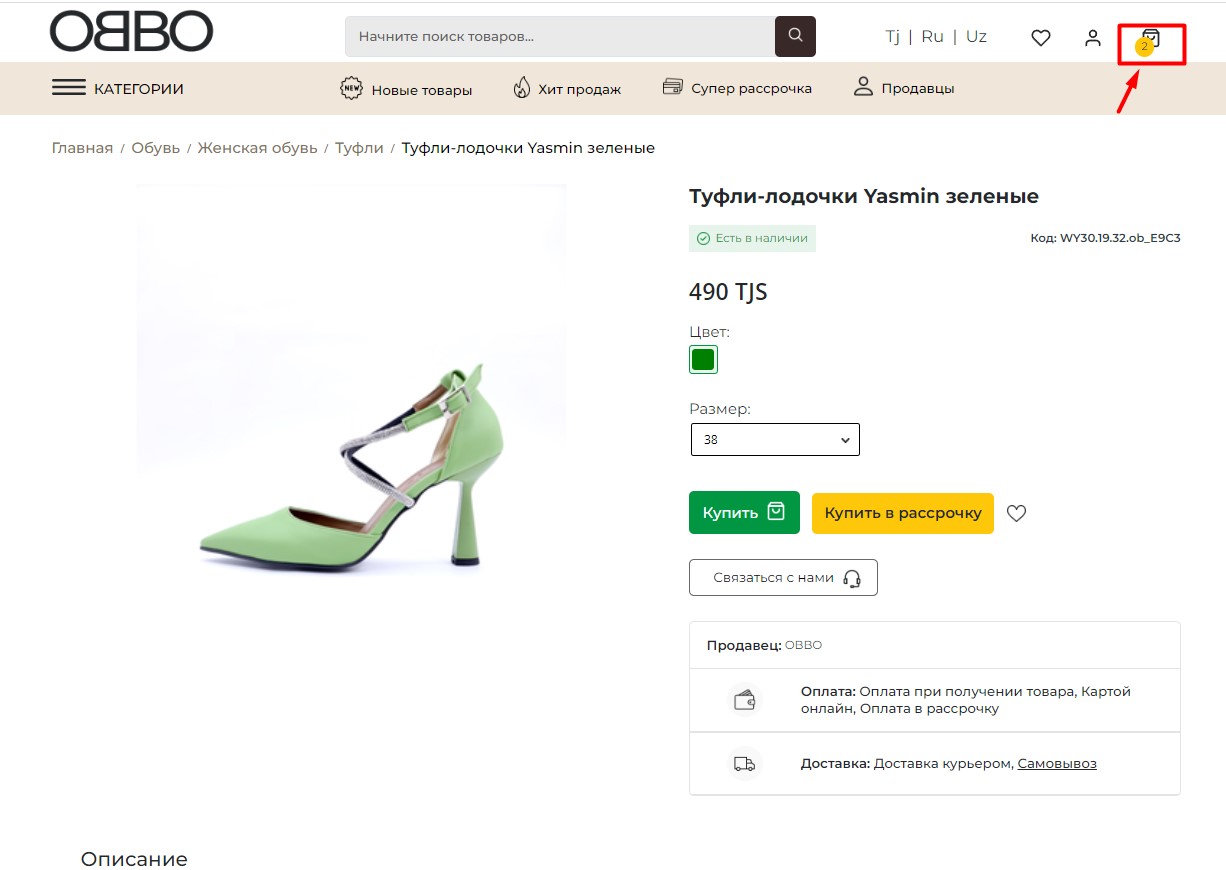This screenshot has width=1226, height=870.
Task: Expand the size dropdown showing 38
Action: point(775,440)
